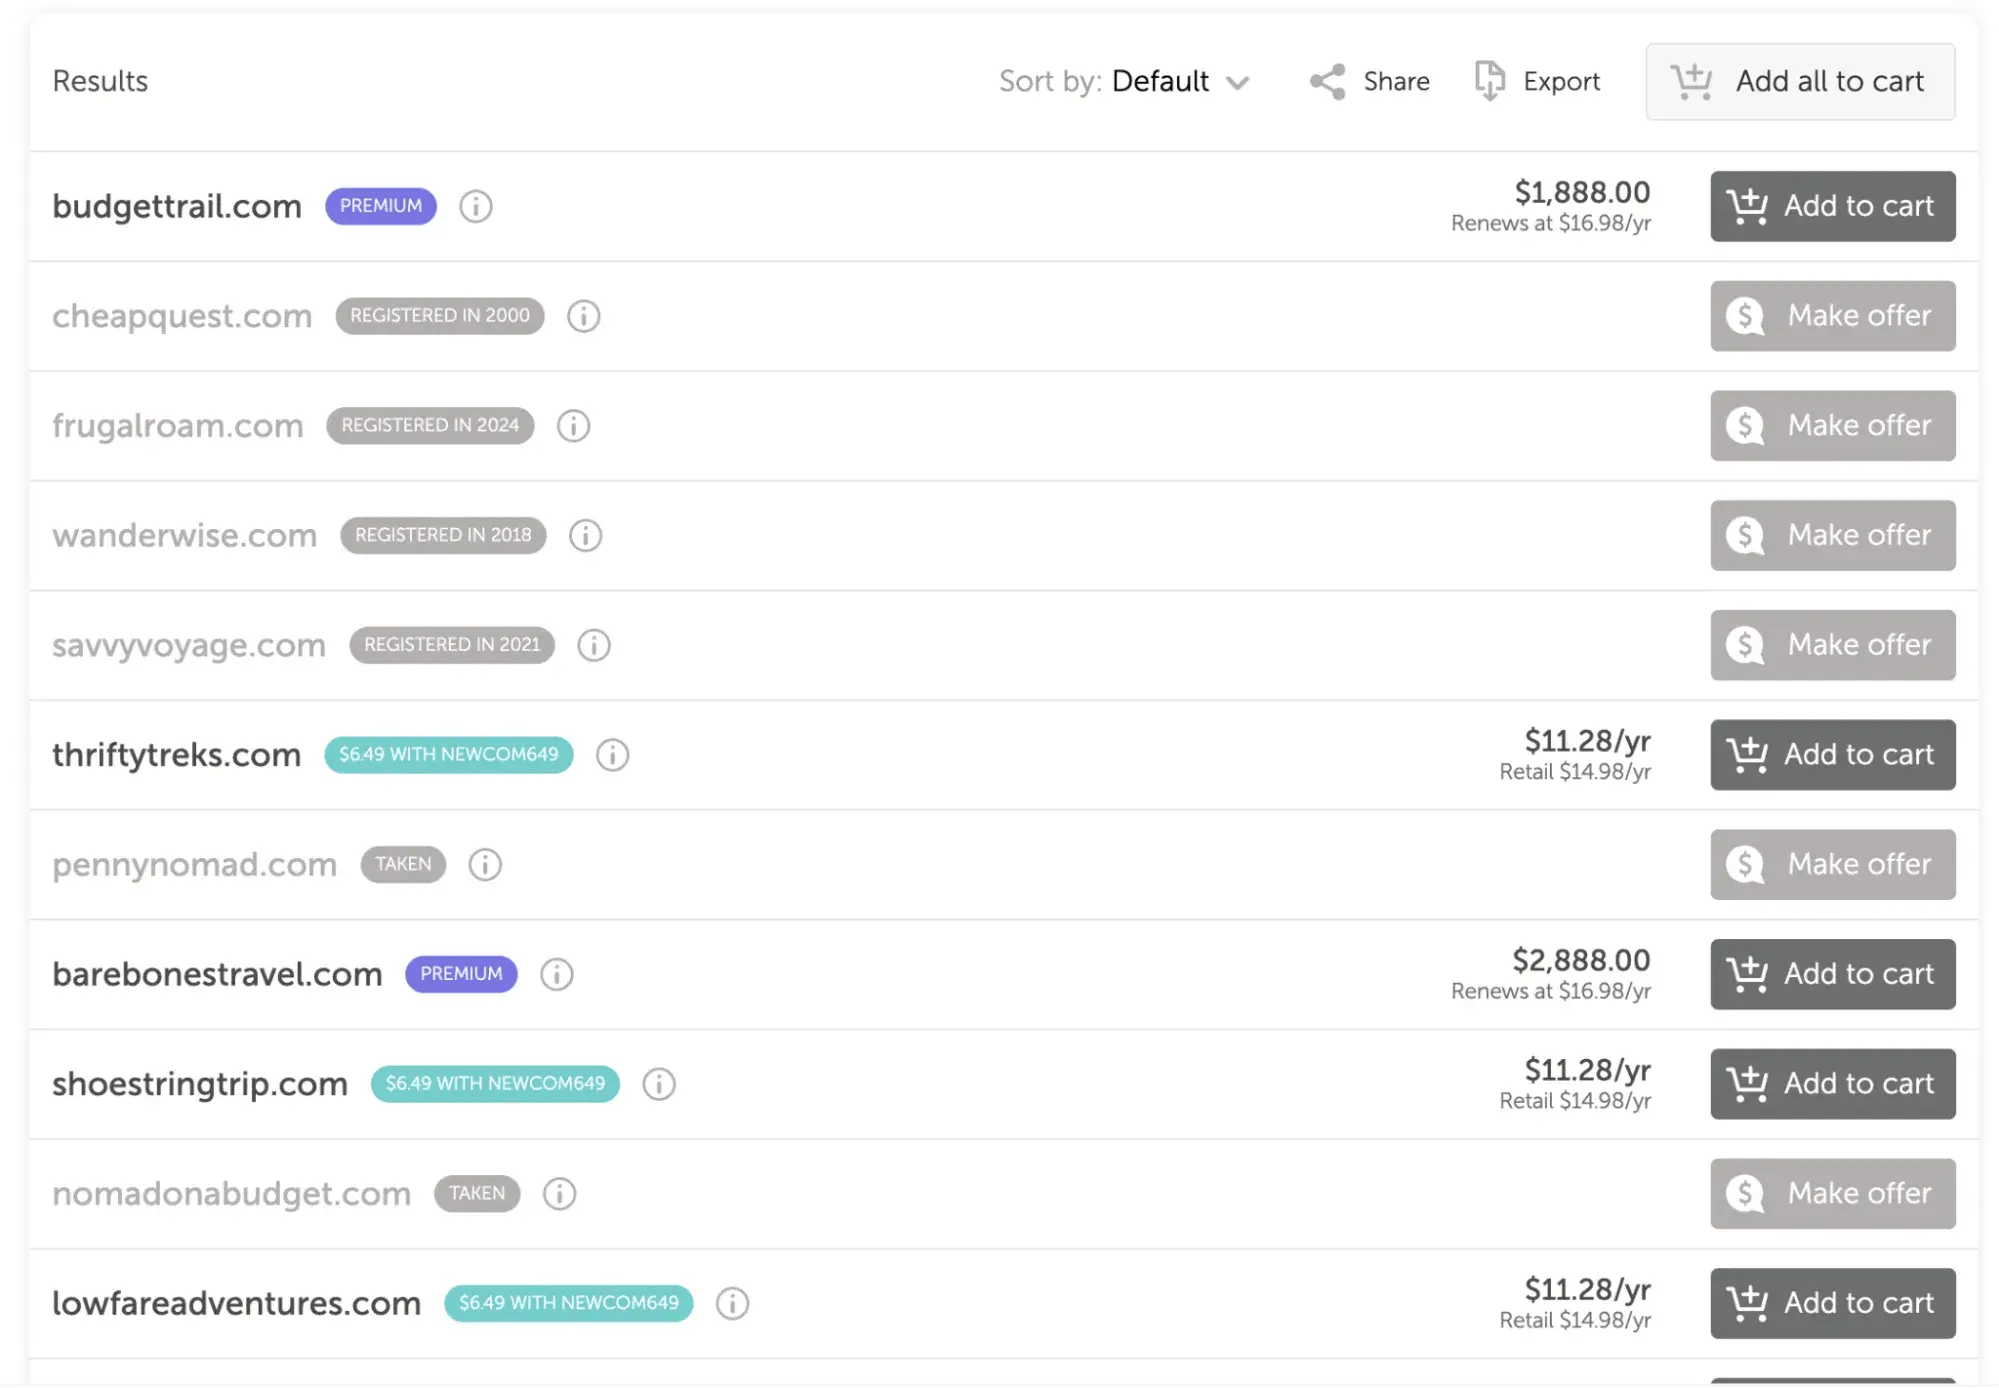Add shoestringtrip.com to cart
This screenshot has height=1388, width=1999.
pos(1832,1084)
